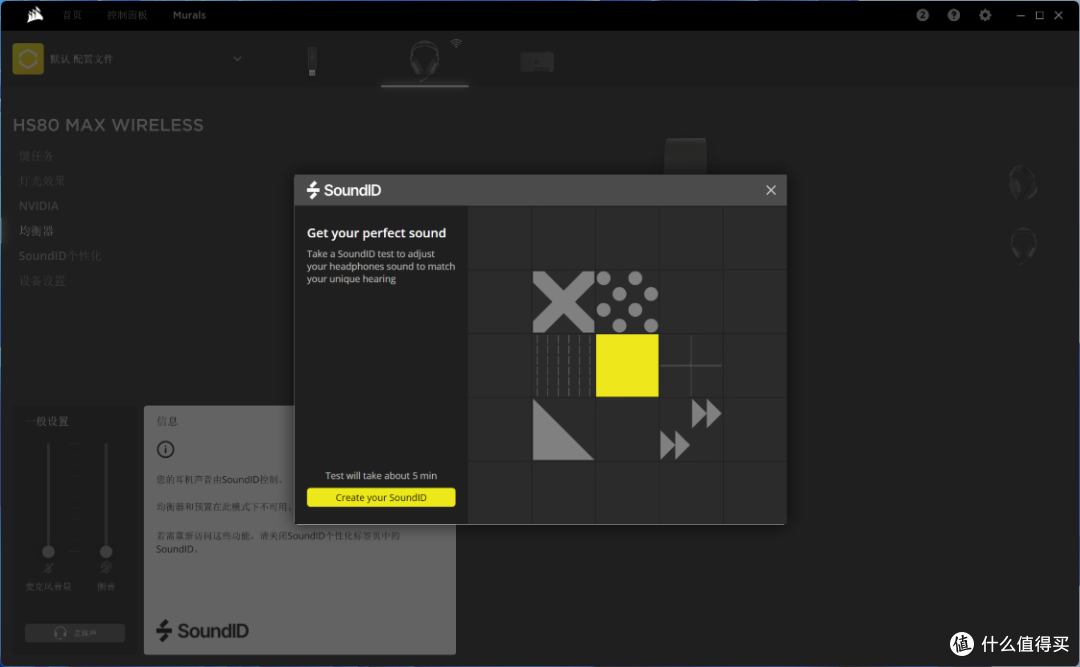Screen dimensions: 1080x667
Task: Open the 设备设置 device settings menu
Action: tap(42, 281)
